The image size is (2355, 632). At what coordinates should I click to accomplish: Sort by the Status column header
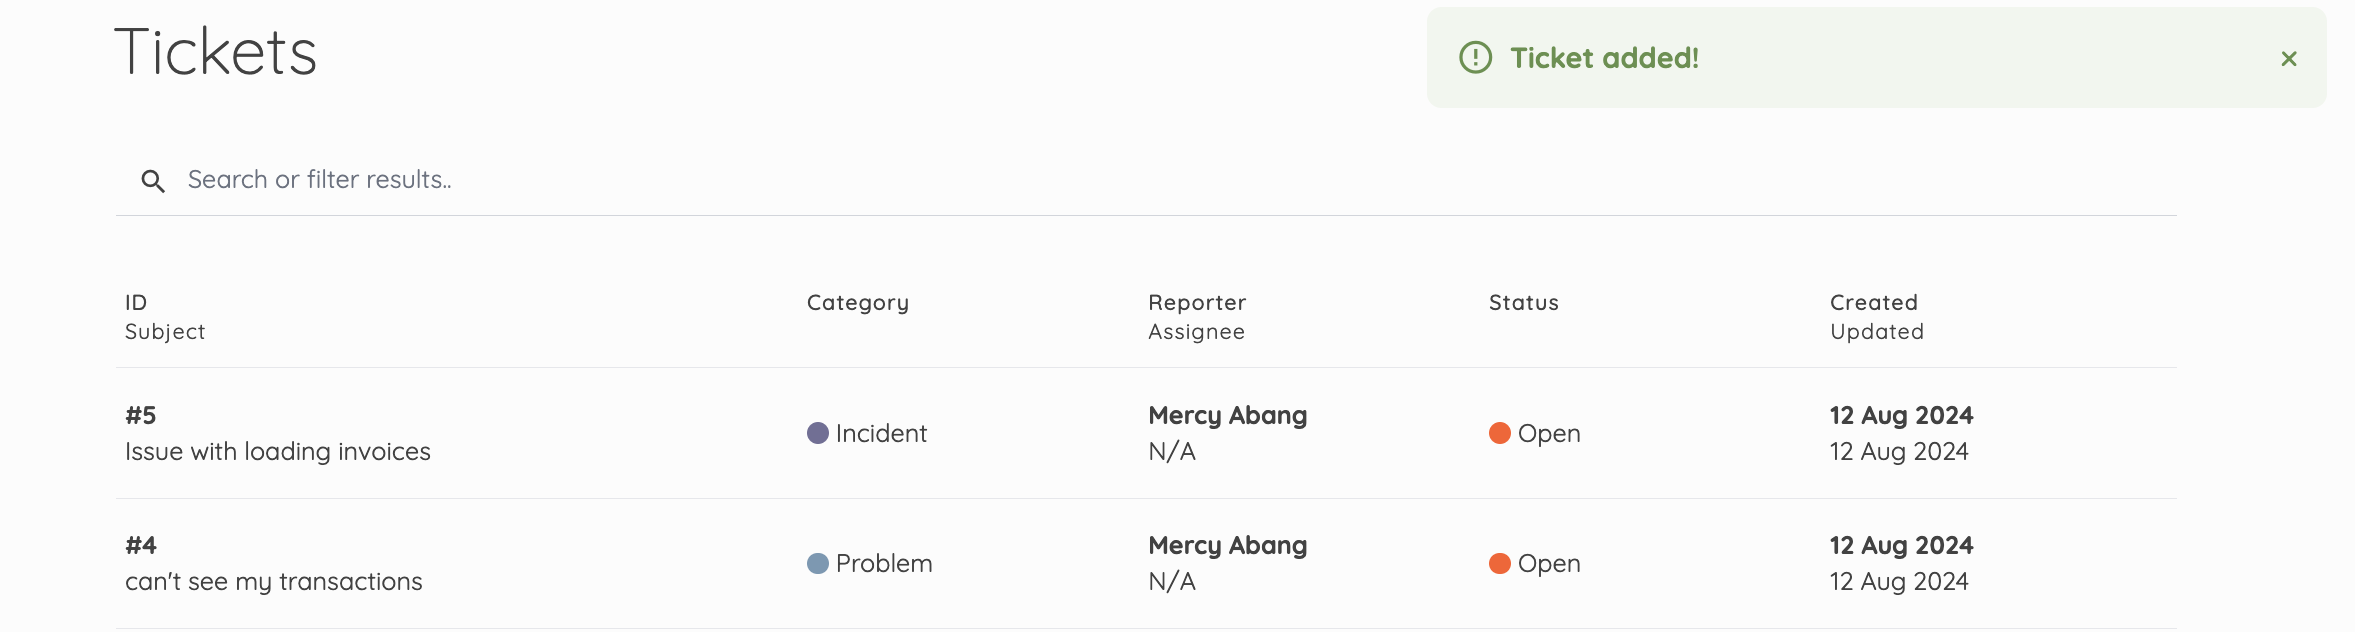[x=1524, y=303]
